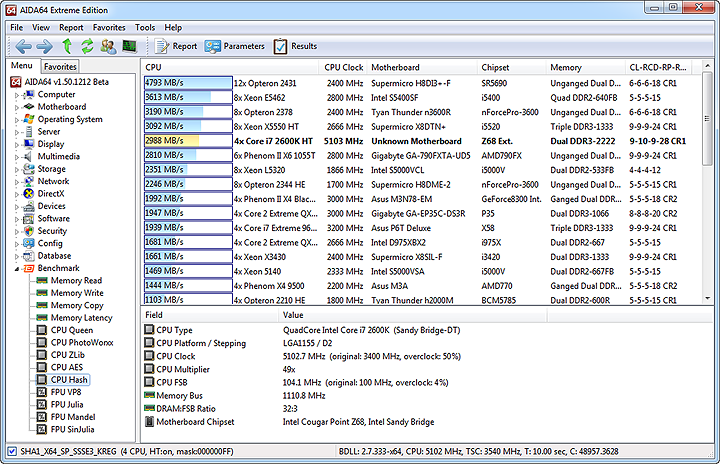The image size is (720, 464).
Task: Open the View menu
Action: [x=40, y=28]
